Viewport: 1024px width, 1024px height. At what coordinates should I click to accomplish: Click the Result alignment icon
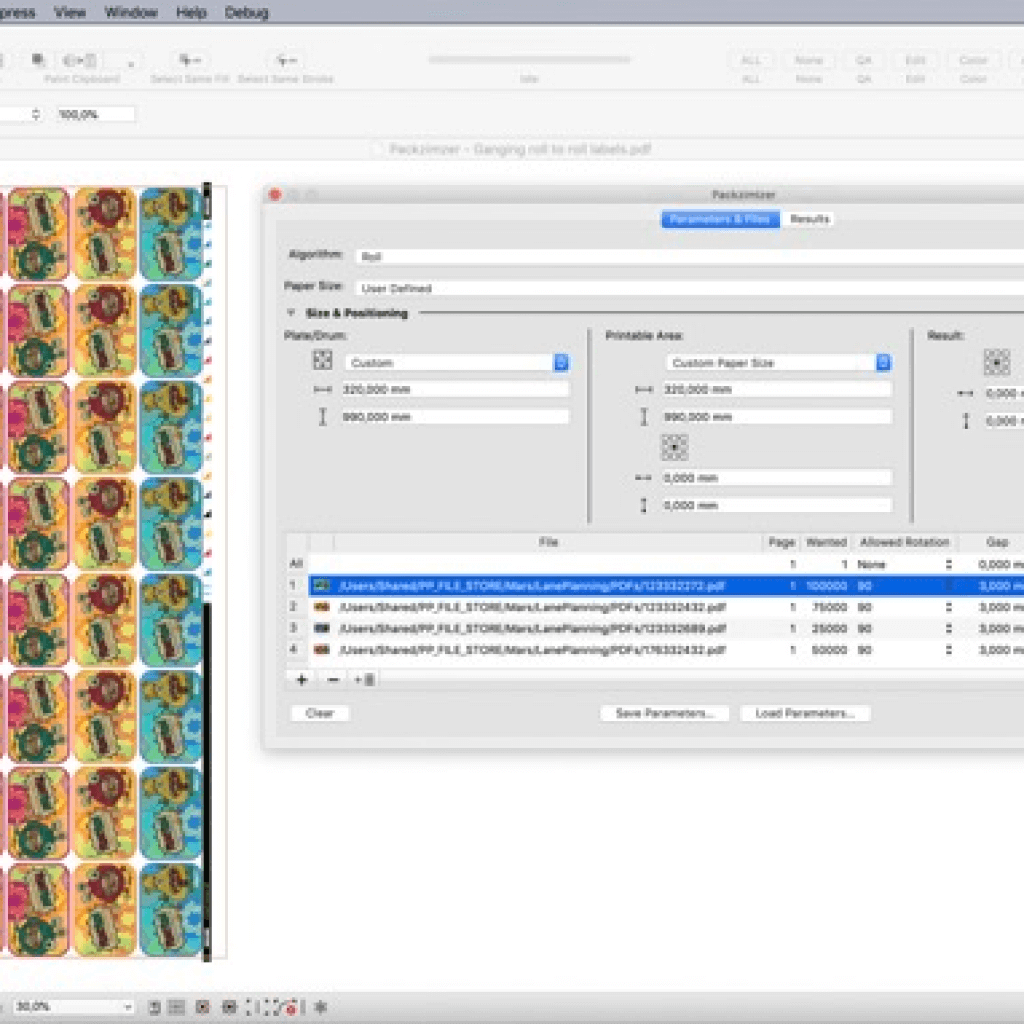[996, 363]
